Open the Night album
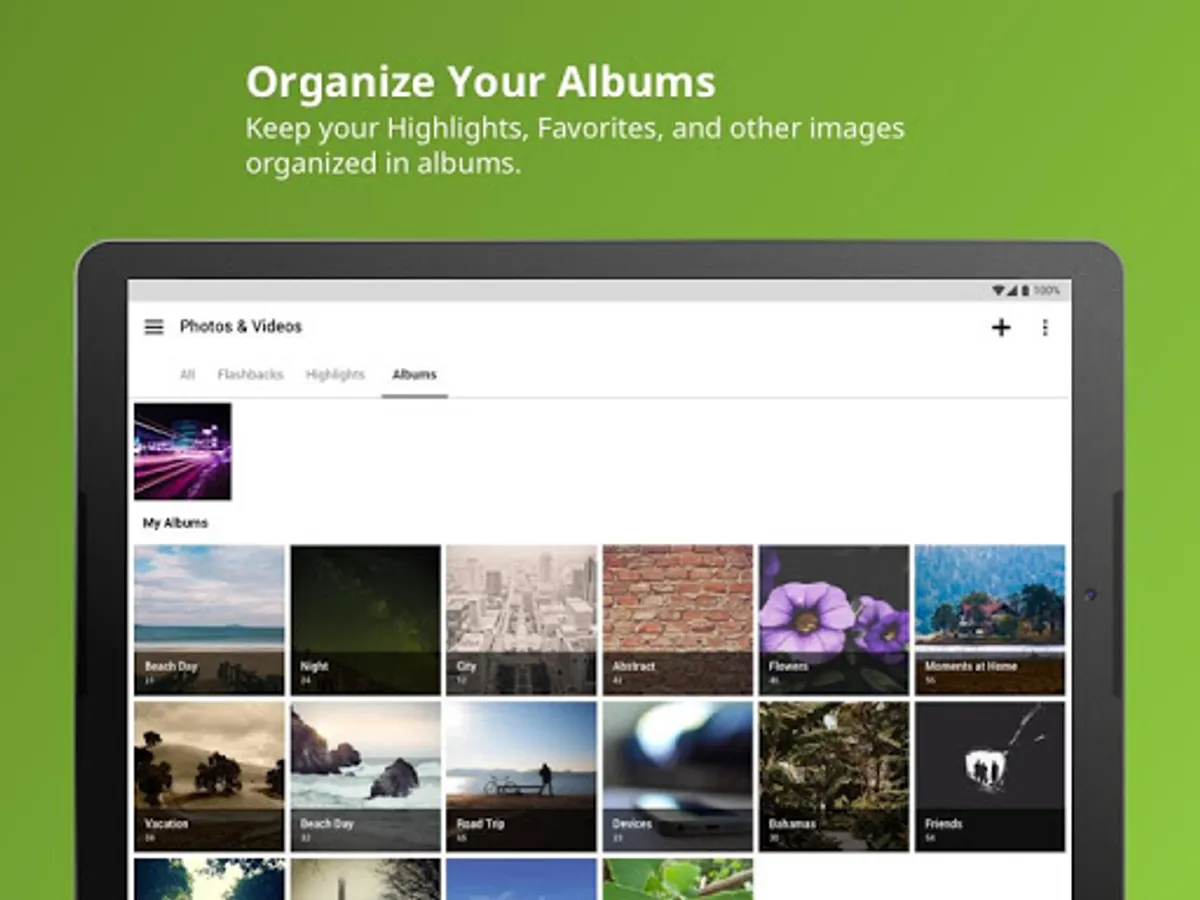The height and width of the screenshot is (900, 1200). click(365, 620)
